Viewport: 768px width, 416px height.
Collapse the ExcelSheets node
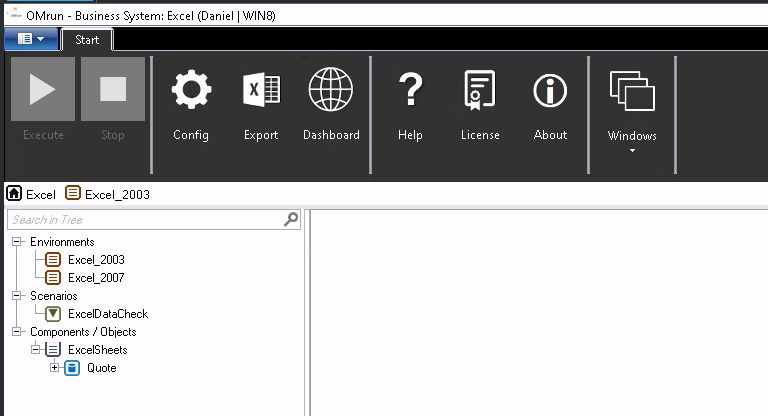(35, 349)
